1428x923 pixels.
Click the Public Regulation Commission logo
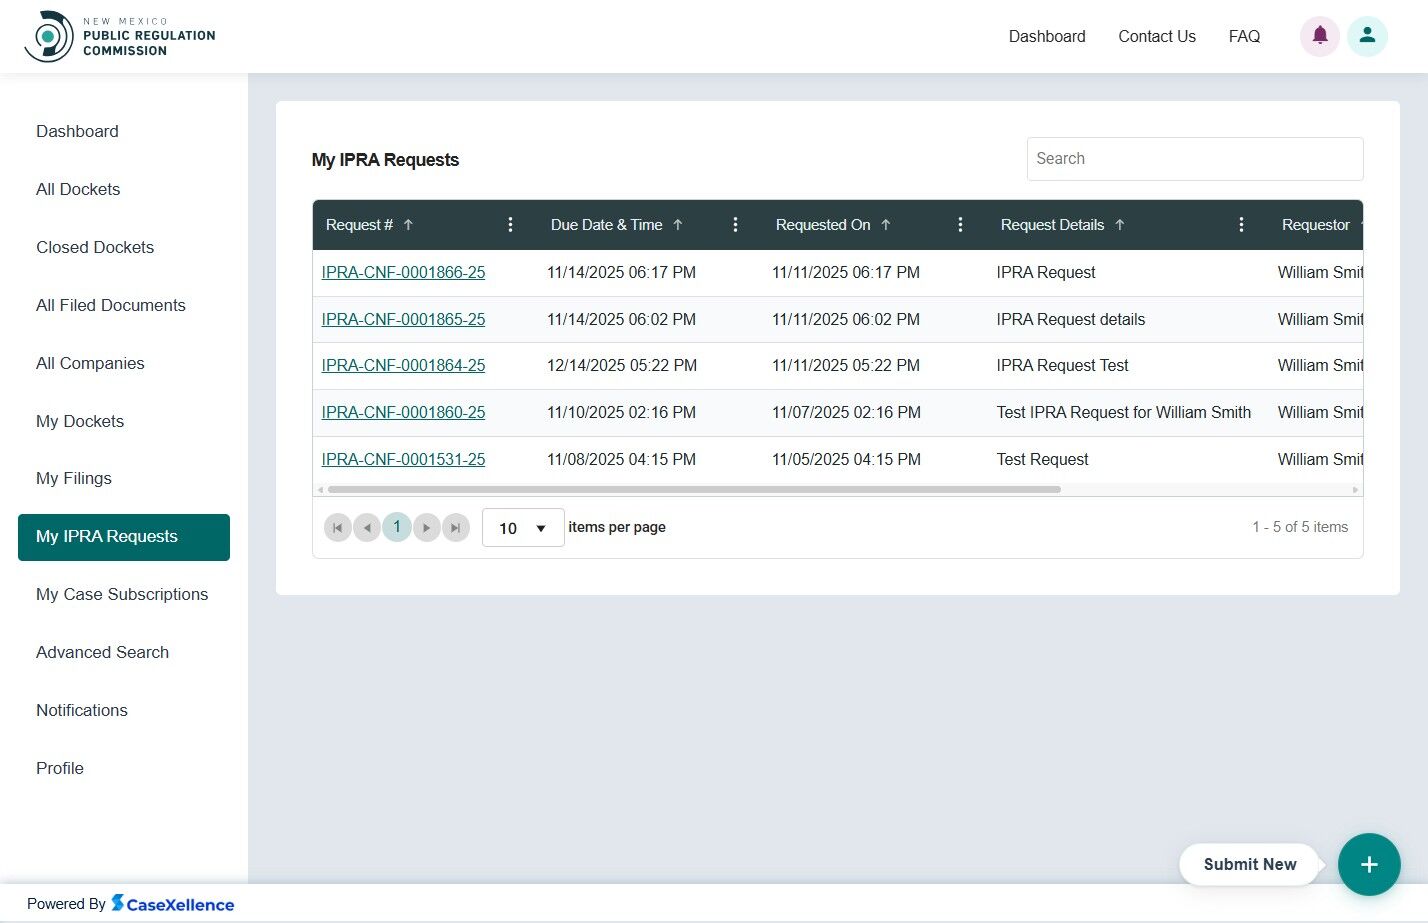[120, 36]
